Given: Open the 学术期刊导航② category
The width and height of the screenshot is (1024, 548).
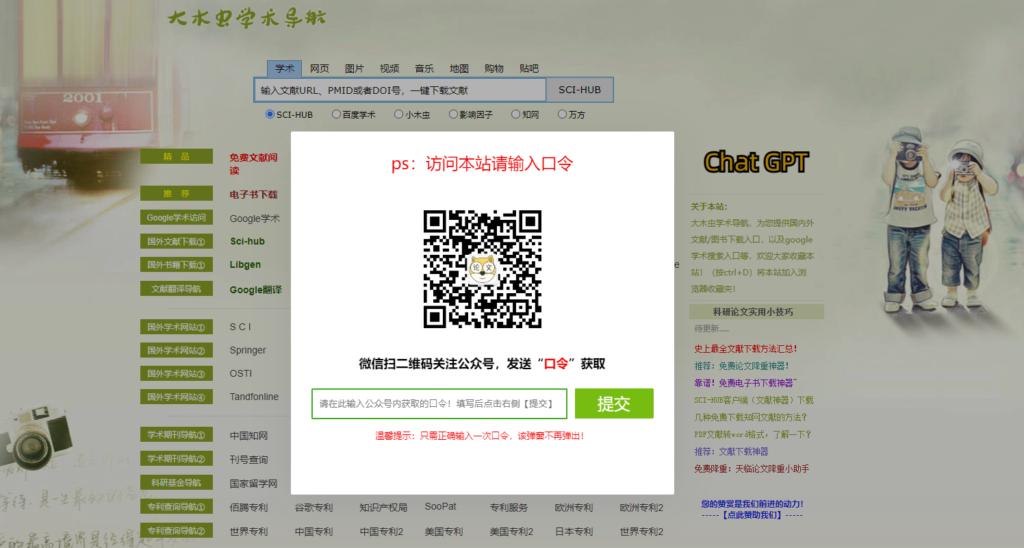Looking at the screenshot, I should pyautogui.click(x=176, y=459).
